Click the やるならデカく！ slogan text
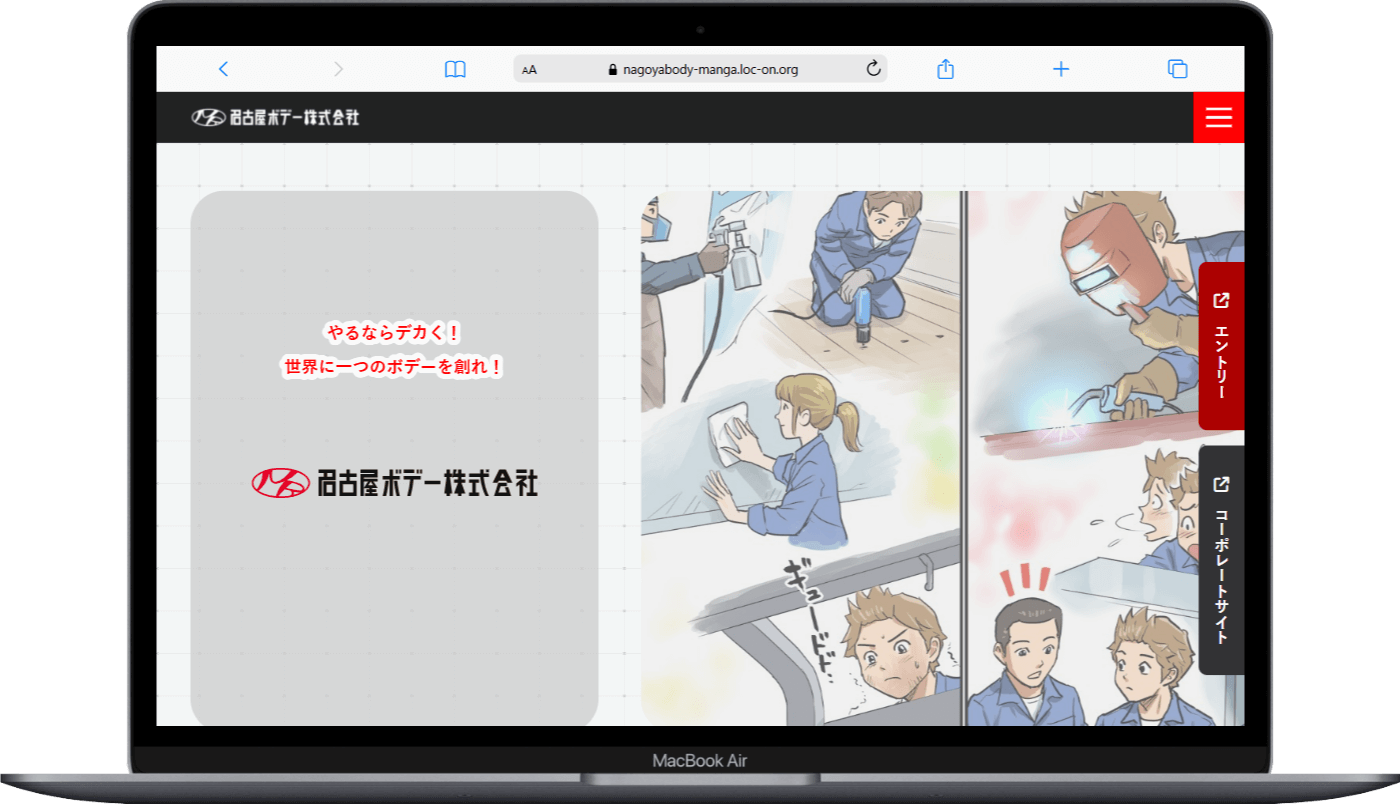The image size is (1400, 804). click(x=394, y=333)
